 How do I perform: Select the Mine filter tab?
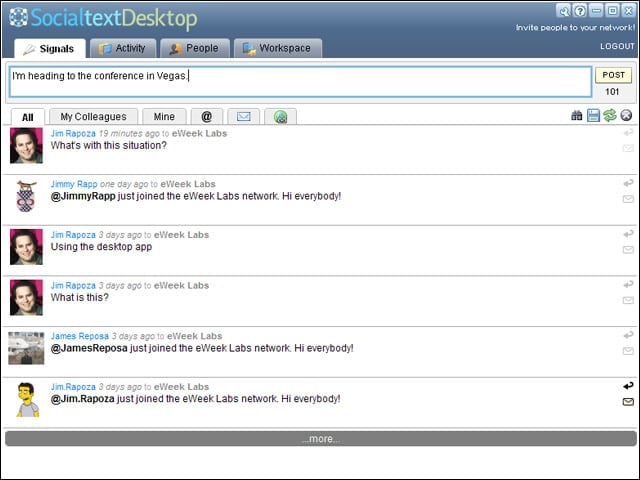[164, 117]
